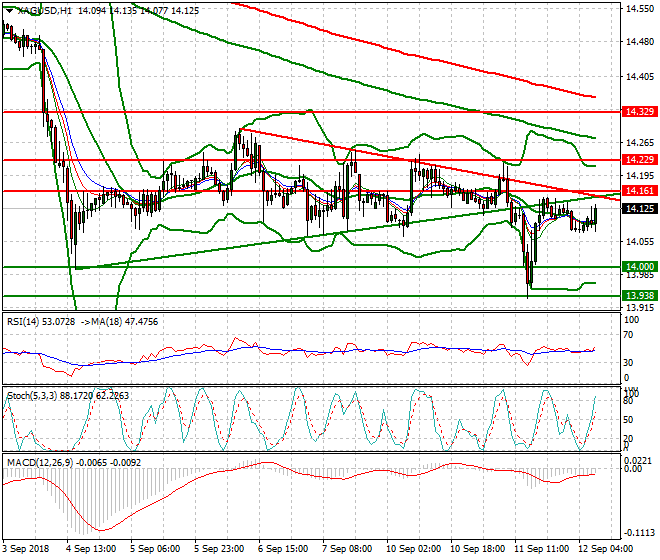Click the 4 Sep 13:00 time label
This screenshot has width=660, height=560.
pyautogui.click(x=91, y=549)
